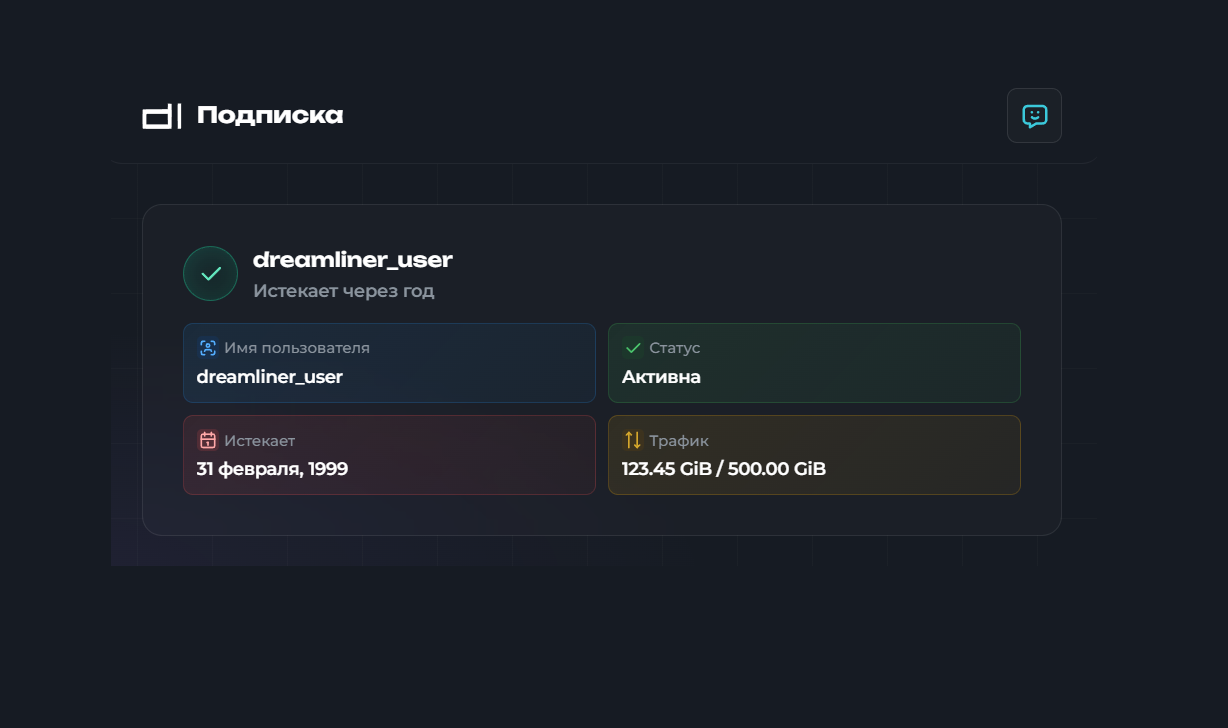Click the 'Имя пользователя' label

pos(296,348)
